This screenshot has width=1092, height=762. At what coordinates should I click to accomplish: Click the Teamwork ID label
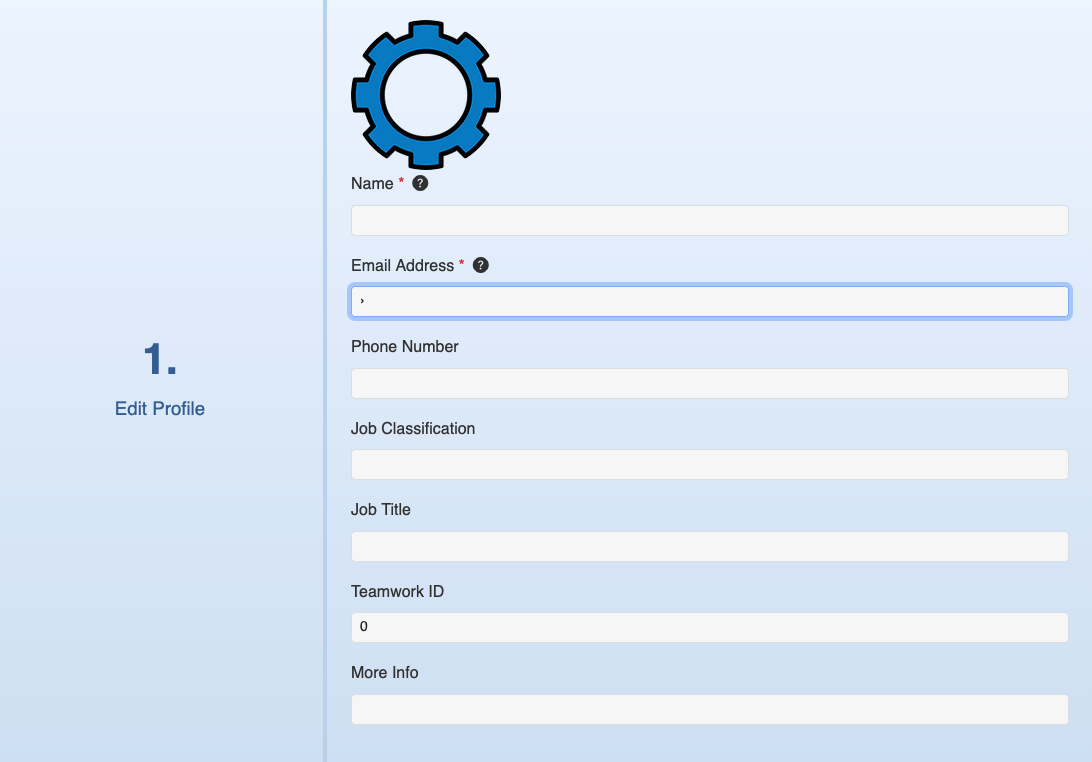[397, 592]
